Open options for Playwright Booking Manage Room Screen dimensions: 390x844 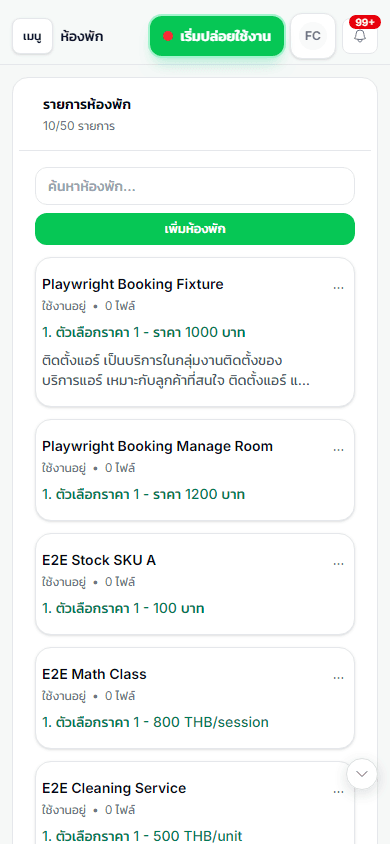338,449
